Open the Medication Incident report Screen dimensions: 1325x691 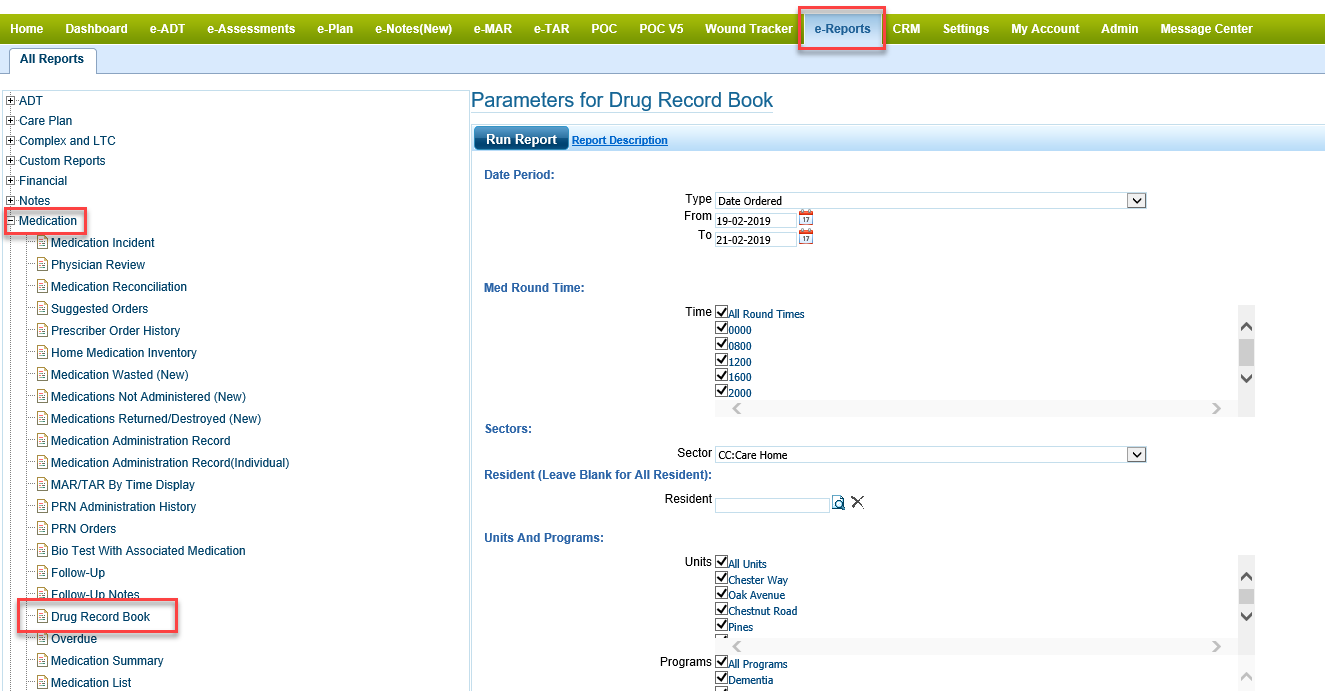pos(103,242)
